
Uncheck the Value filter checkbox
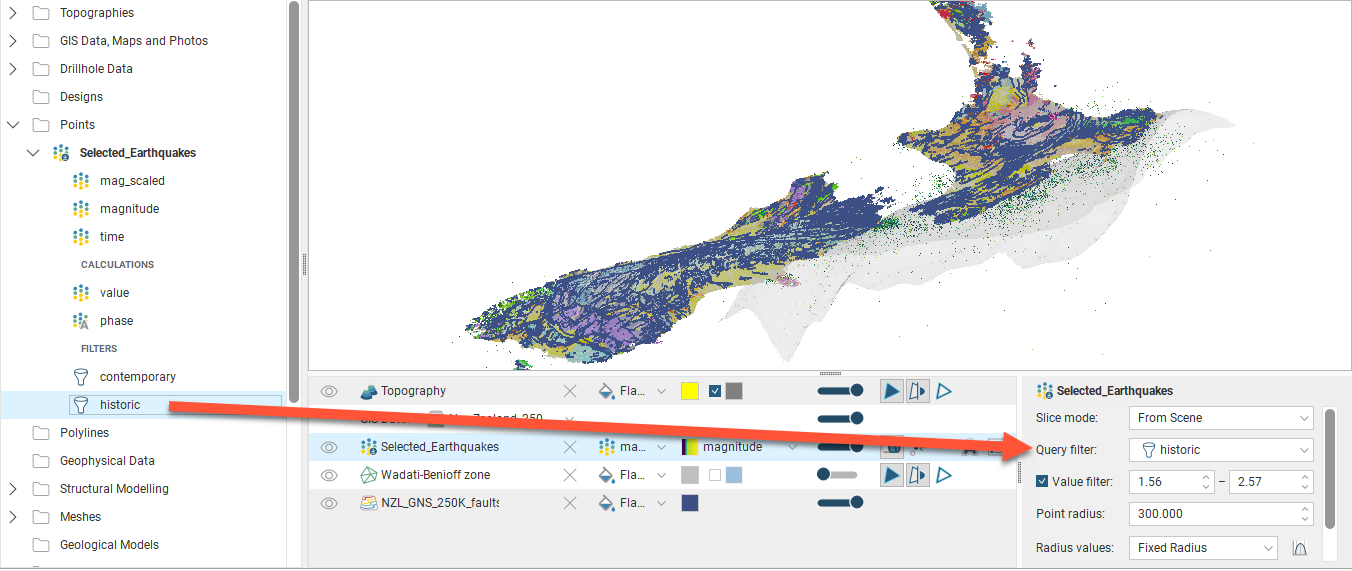(x=1043, y=482)
